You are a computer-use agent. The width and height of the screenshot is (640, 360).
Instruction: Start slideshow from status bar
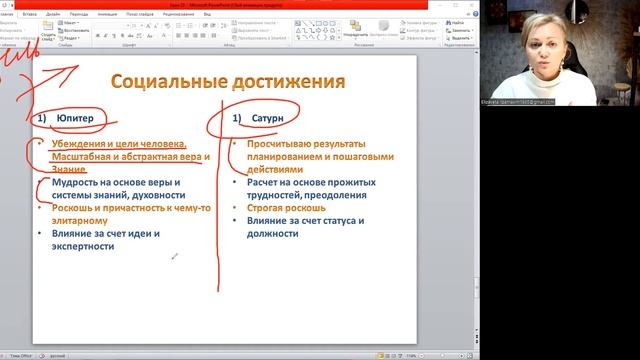(x=400, y=356)
